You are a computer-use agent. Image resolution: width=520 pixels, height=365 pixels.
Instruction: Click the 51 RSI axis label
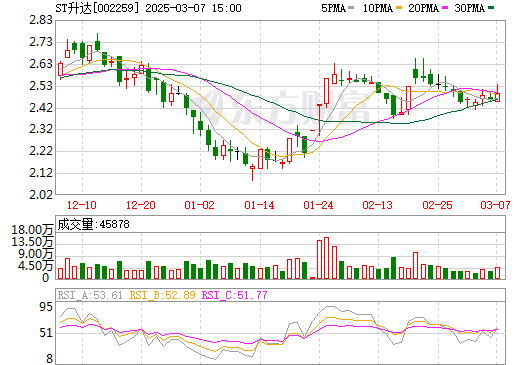[x=46, y=333]
